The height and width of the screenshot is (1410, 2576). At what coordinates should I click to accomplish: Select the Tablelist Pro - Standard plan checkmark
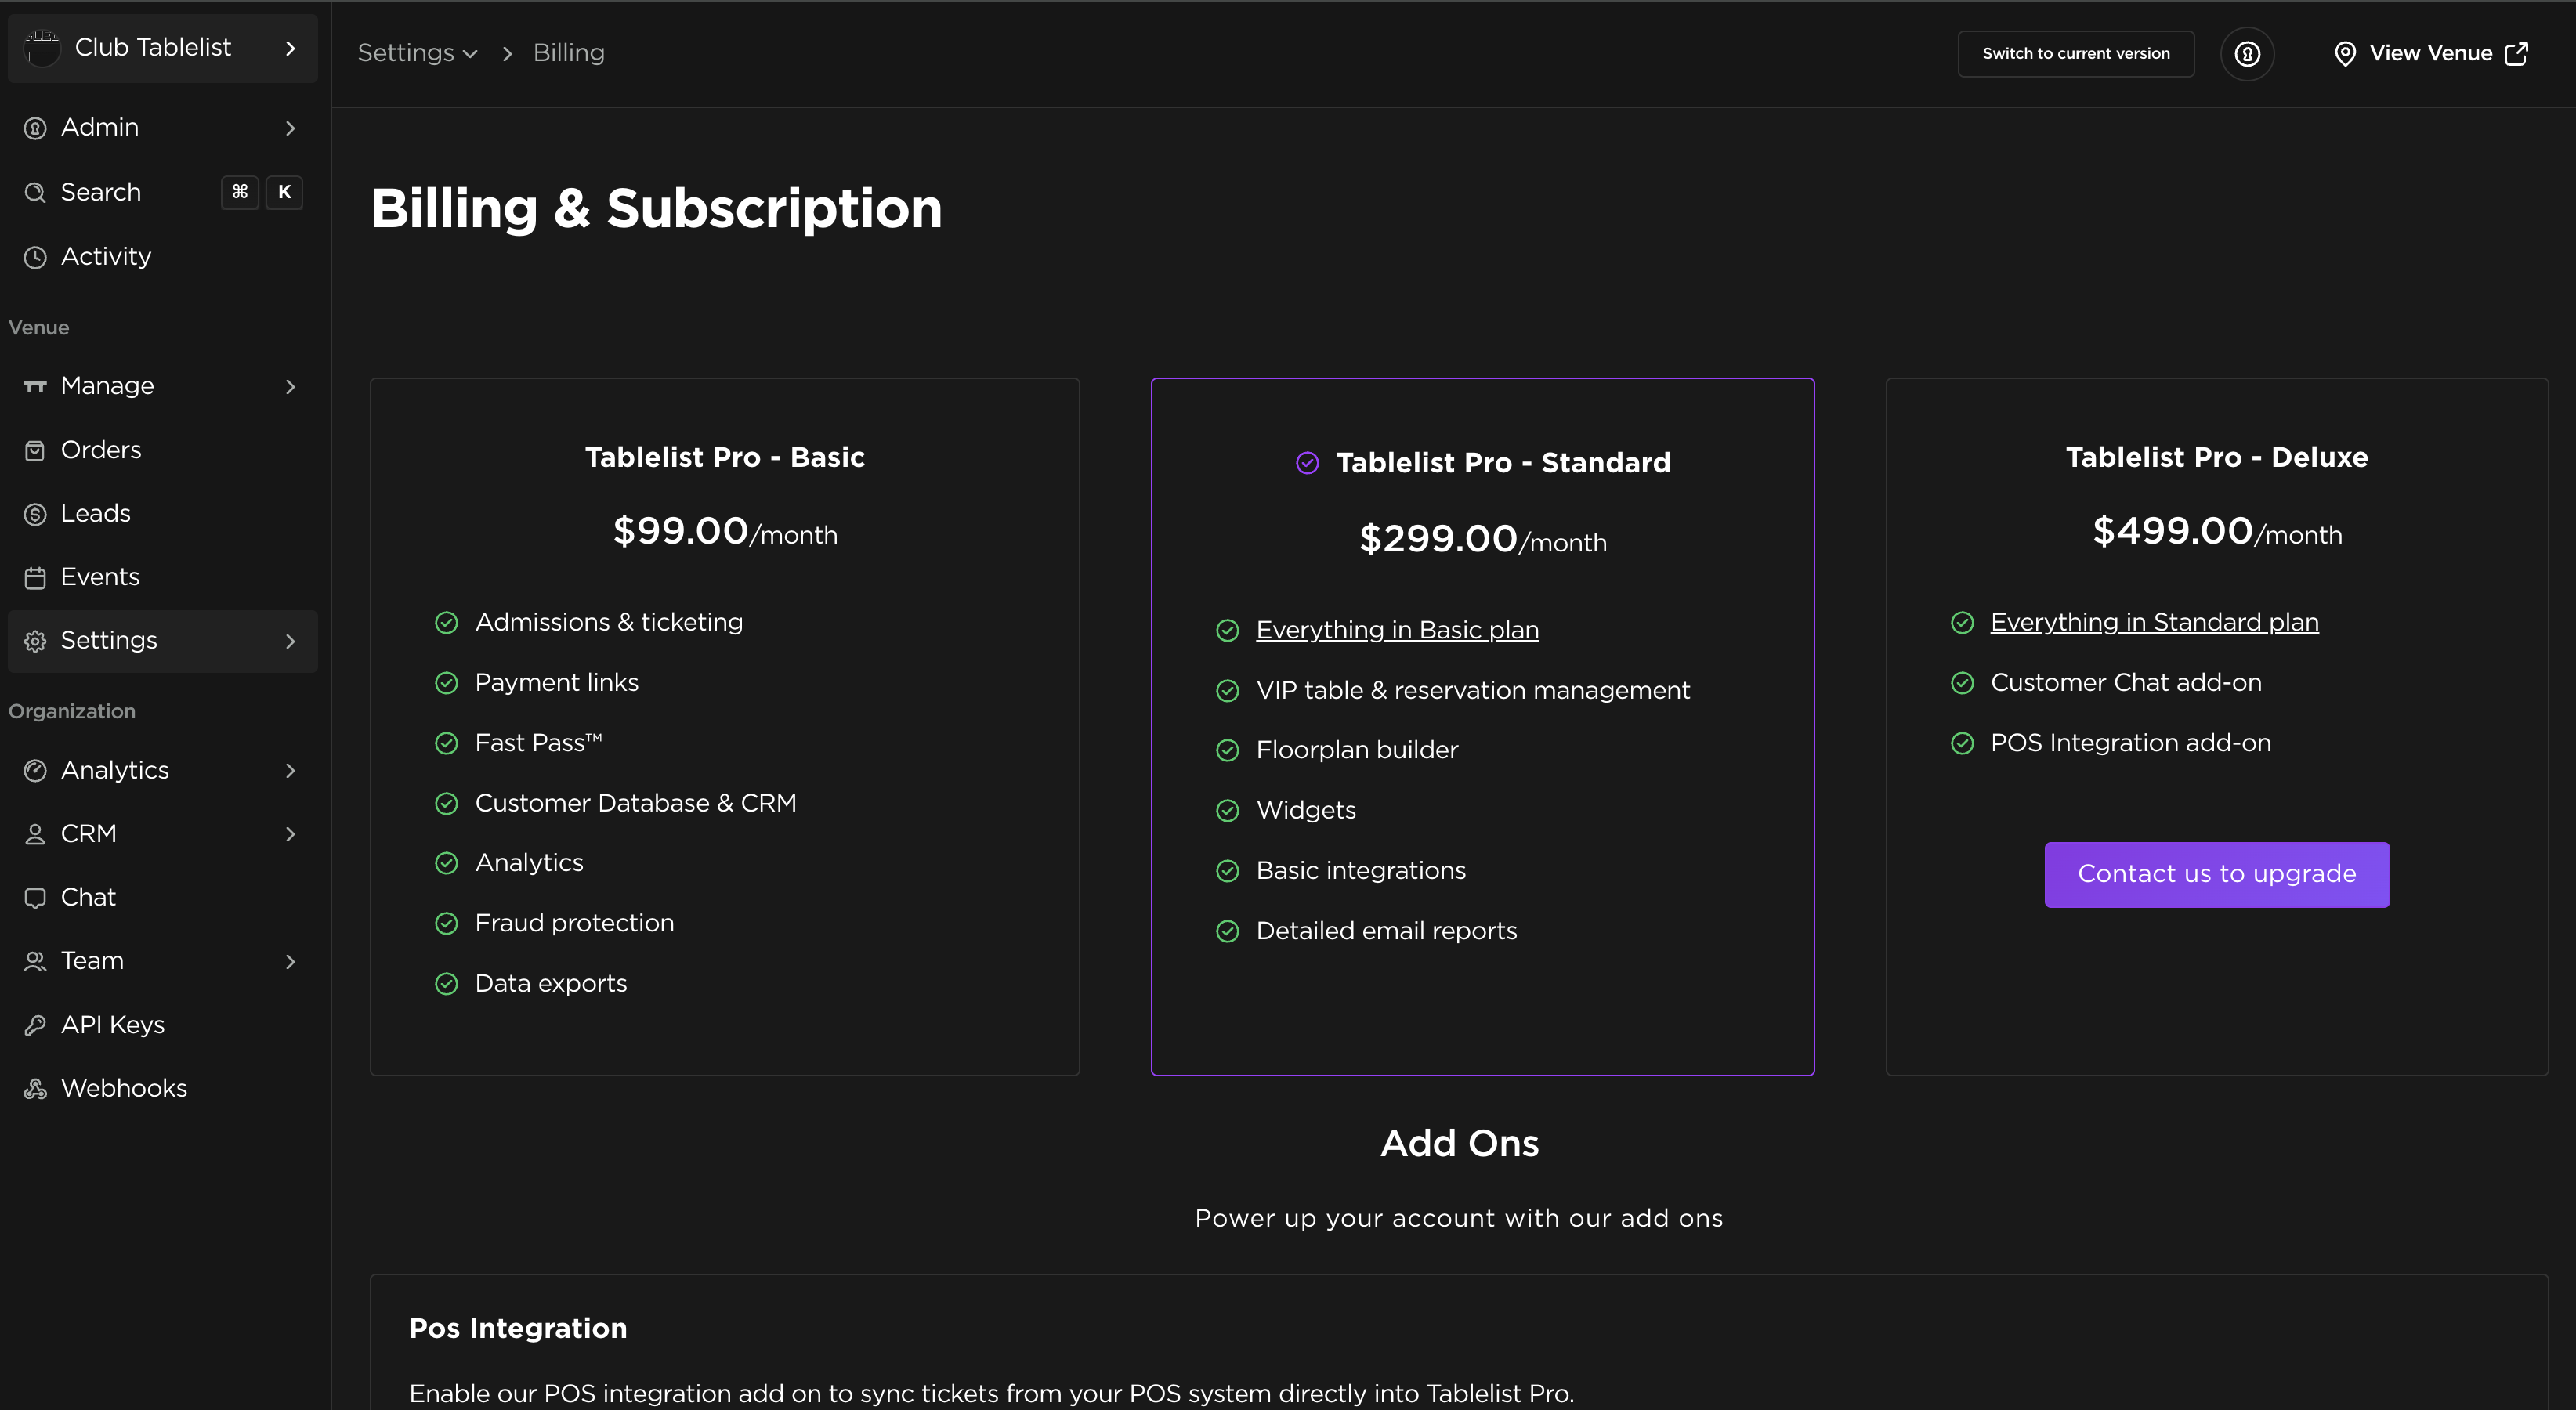[1307, 463]
